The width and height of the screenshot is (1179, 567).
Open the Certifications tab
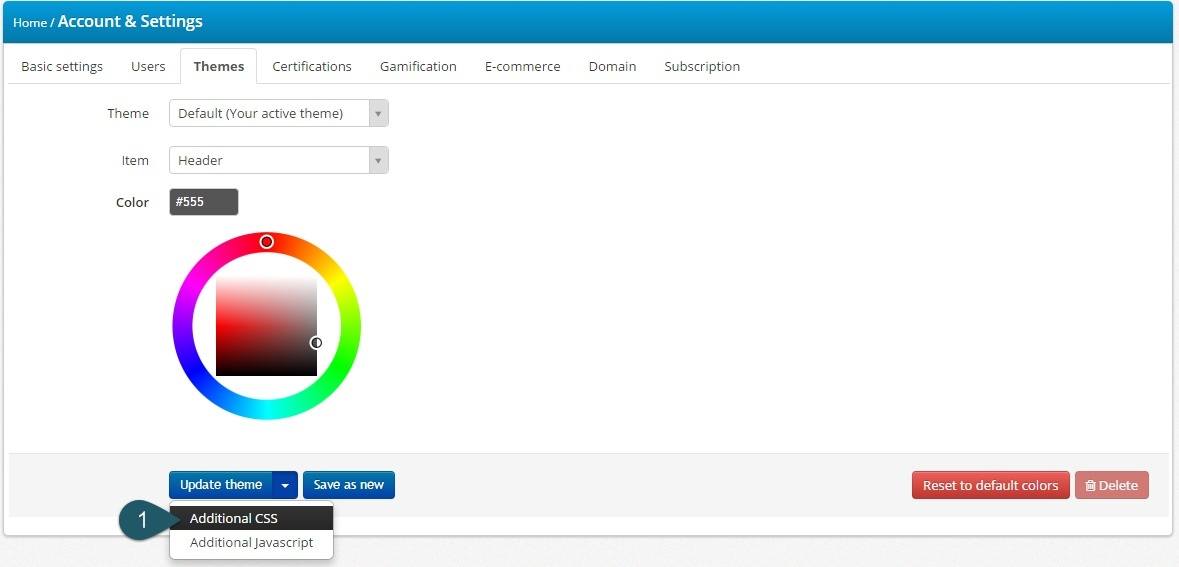tap(312, 66)
